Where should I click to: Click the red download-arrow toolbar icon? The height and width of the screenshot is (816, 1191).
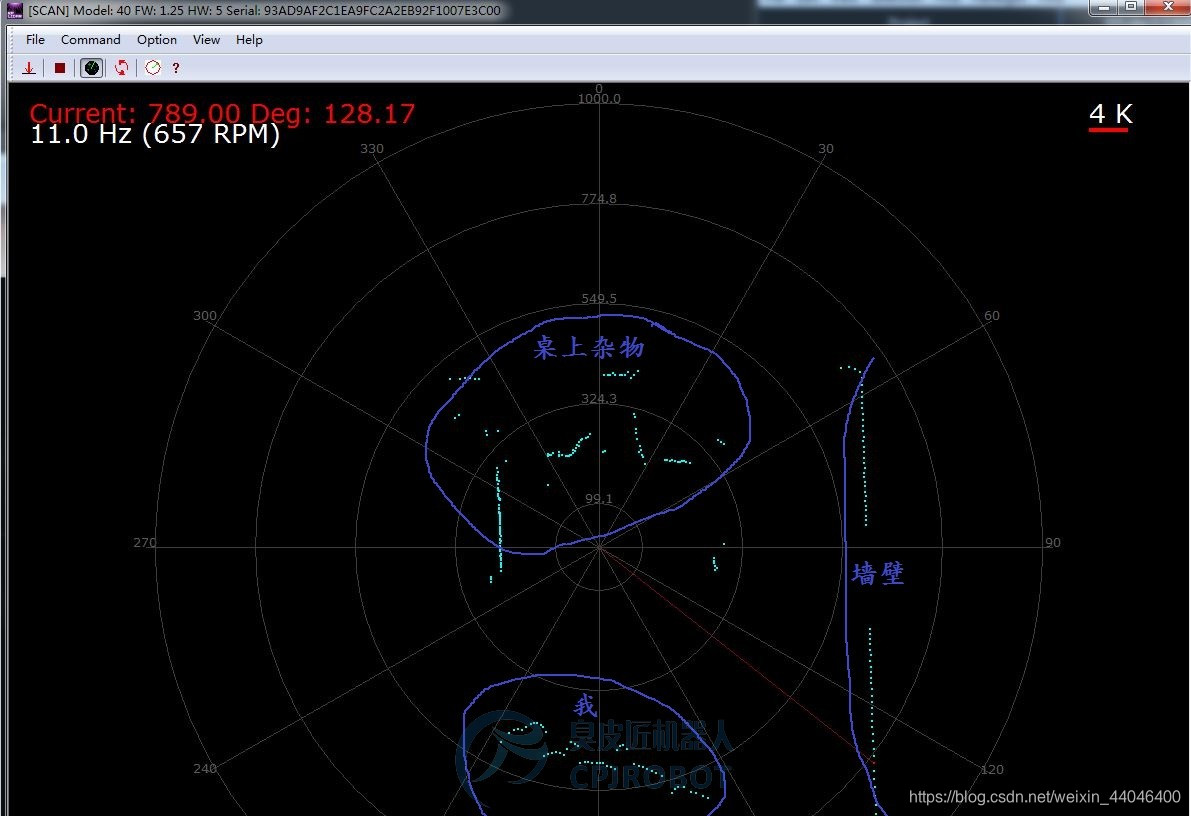click(29, 68)
